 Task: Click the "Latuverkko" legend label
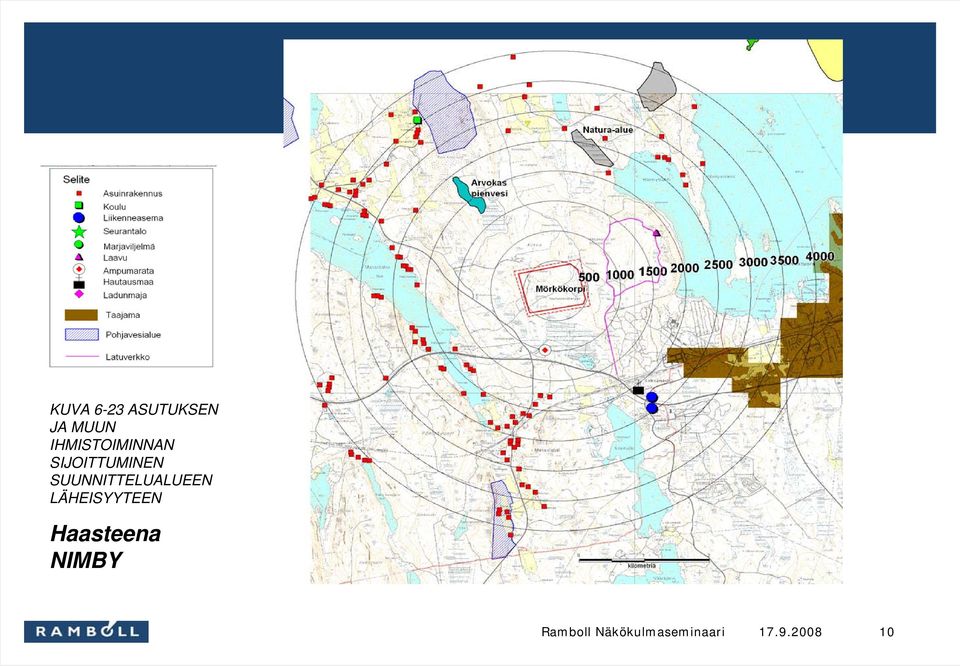click(x=127, y=357)
